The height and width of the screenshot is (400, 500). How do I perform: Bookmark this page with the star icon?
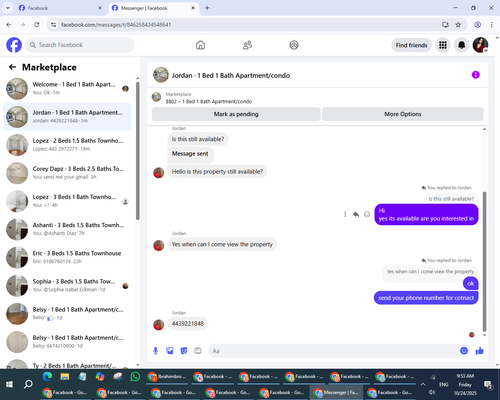click(x=458, y=25)
